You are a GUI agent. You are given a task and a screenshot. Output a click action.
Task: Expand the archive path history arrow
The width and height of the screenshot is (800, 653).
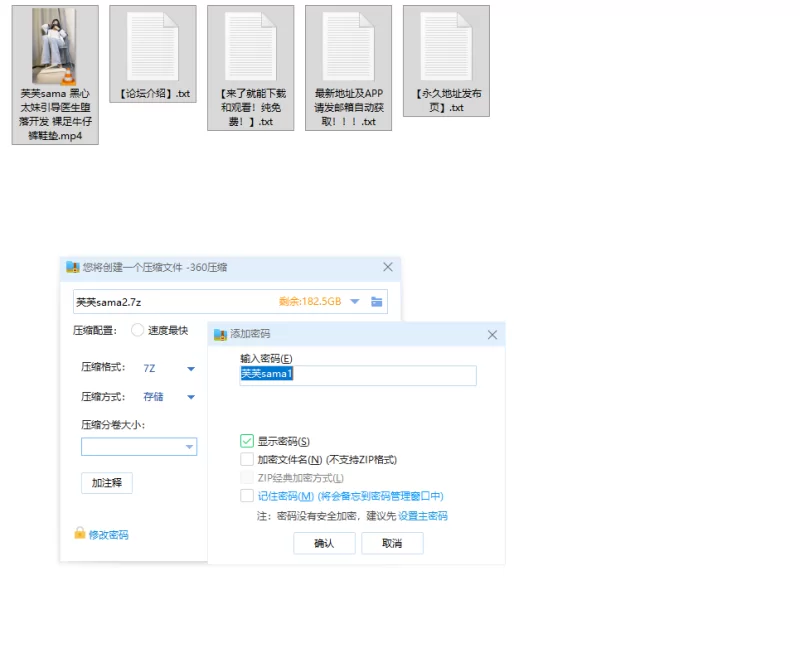(x=354, y=302)
